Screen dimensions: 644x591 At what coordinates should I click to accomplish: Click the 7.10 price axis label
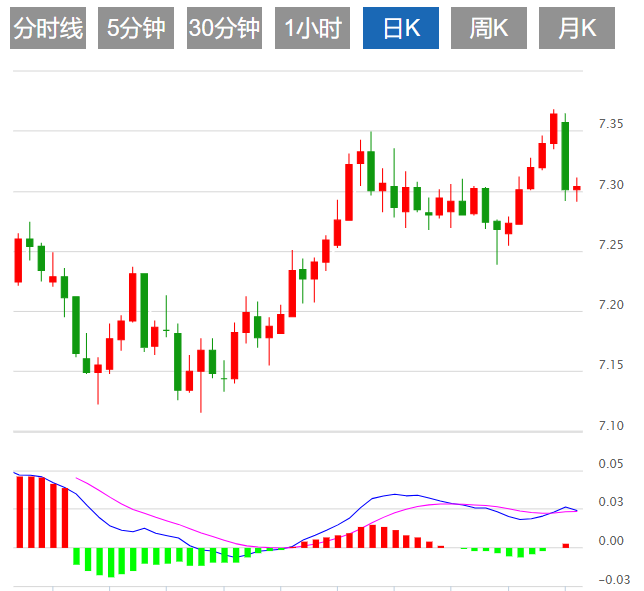click(x=611, y=425)
